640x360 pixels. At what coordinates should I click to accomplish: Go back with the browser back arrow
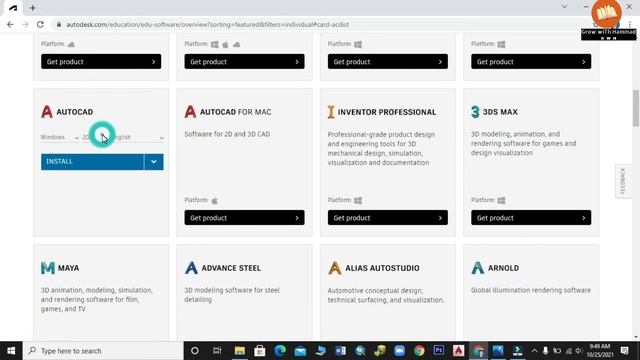(x=10, y=24)
